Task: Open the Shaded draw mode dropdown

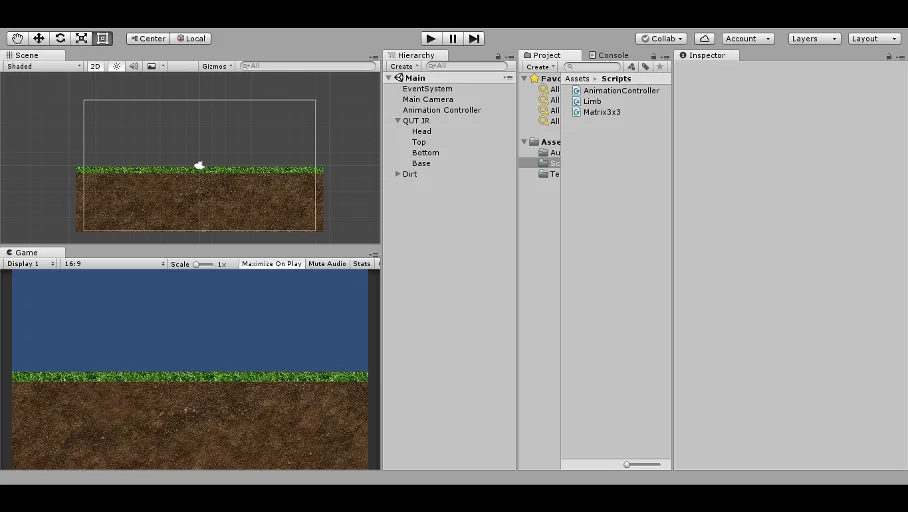Action: click(43, 66)
